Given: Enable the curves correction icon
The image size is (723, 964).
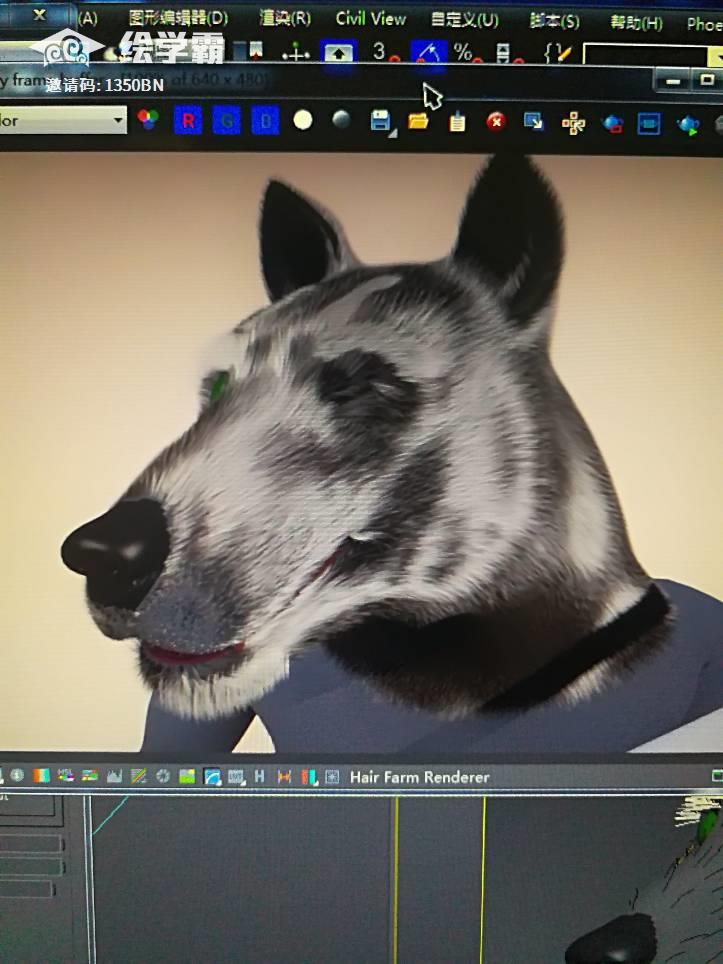Looking at the screenshot, I should tap(138, 776).
